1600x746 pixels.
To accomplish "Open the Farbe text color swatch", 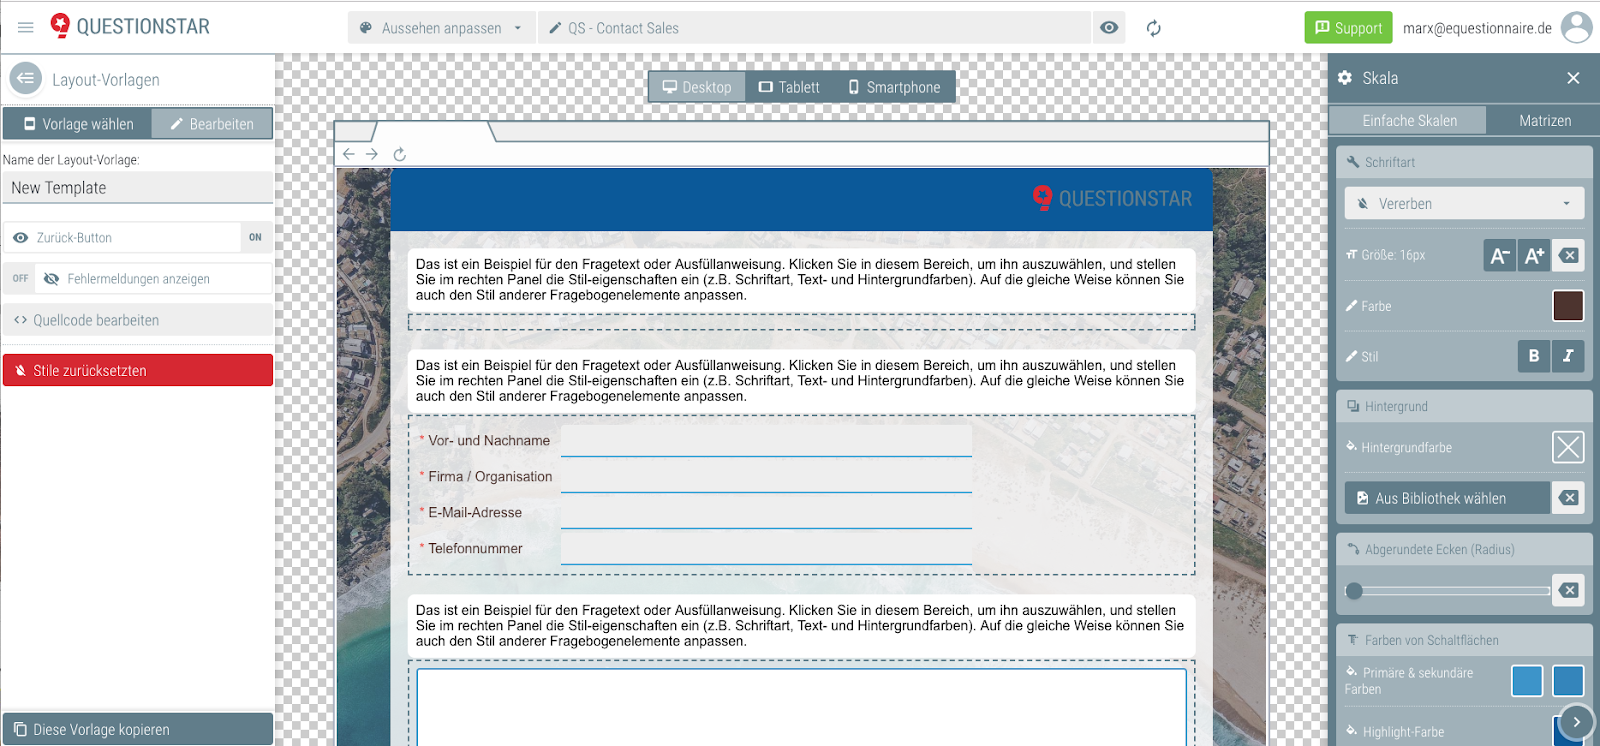I will [1567, 306].
